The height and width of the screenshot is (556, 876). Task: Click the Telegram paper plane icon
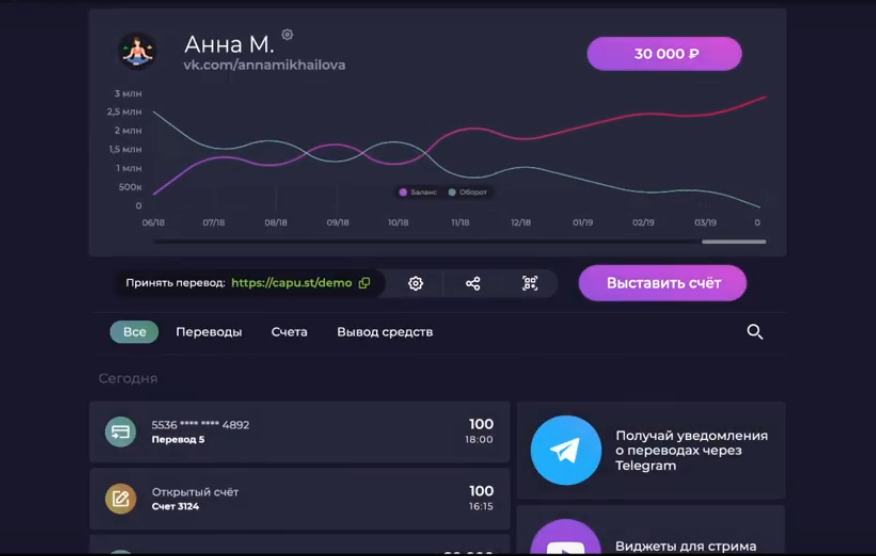point(566,450)
